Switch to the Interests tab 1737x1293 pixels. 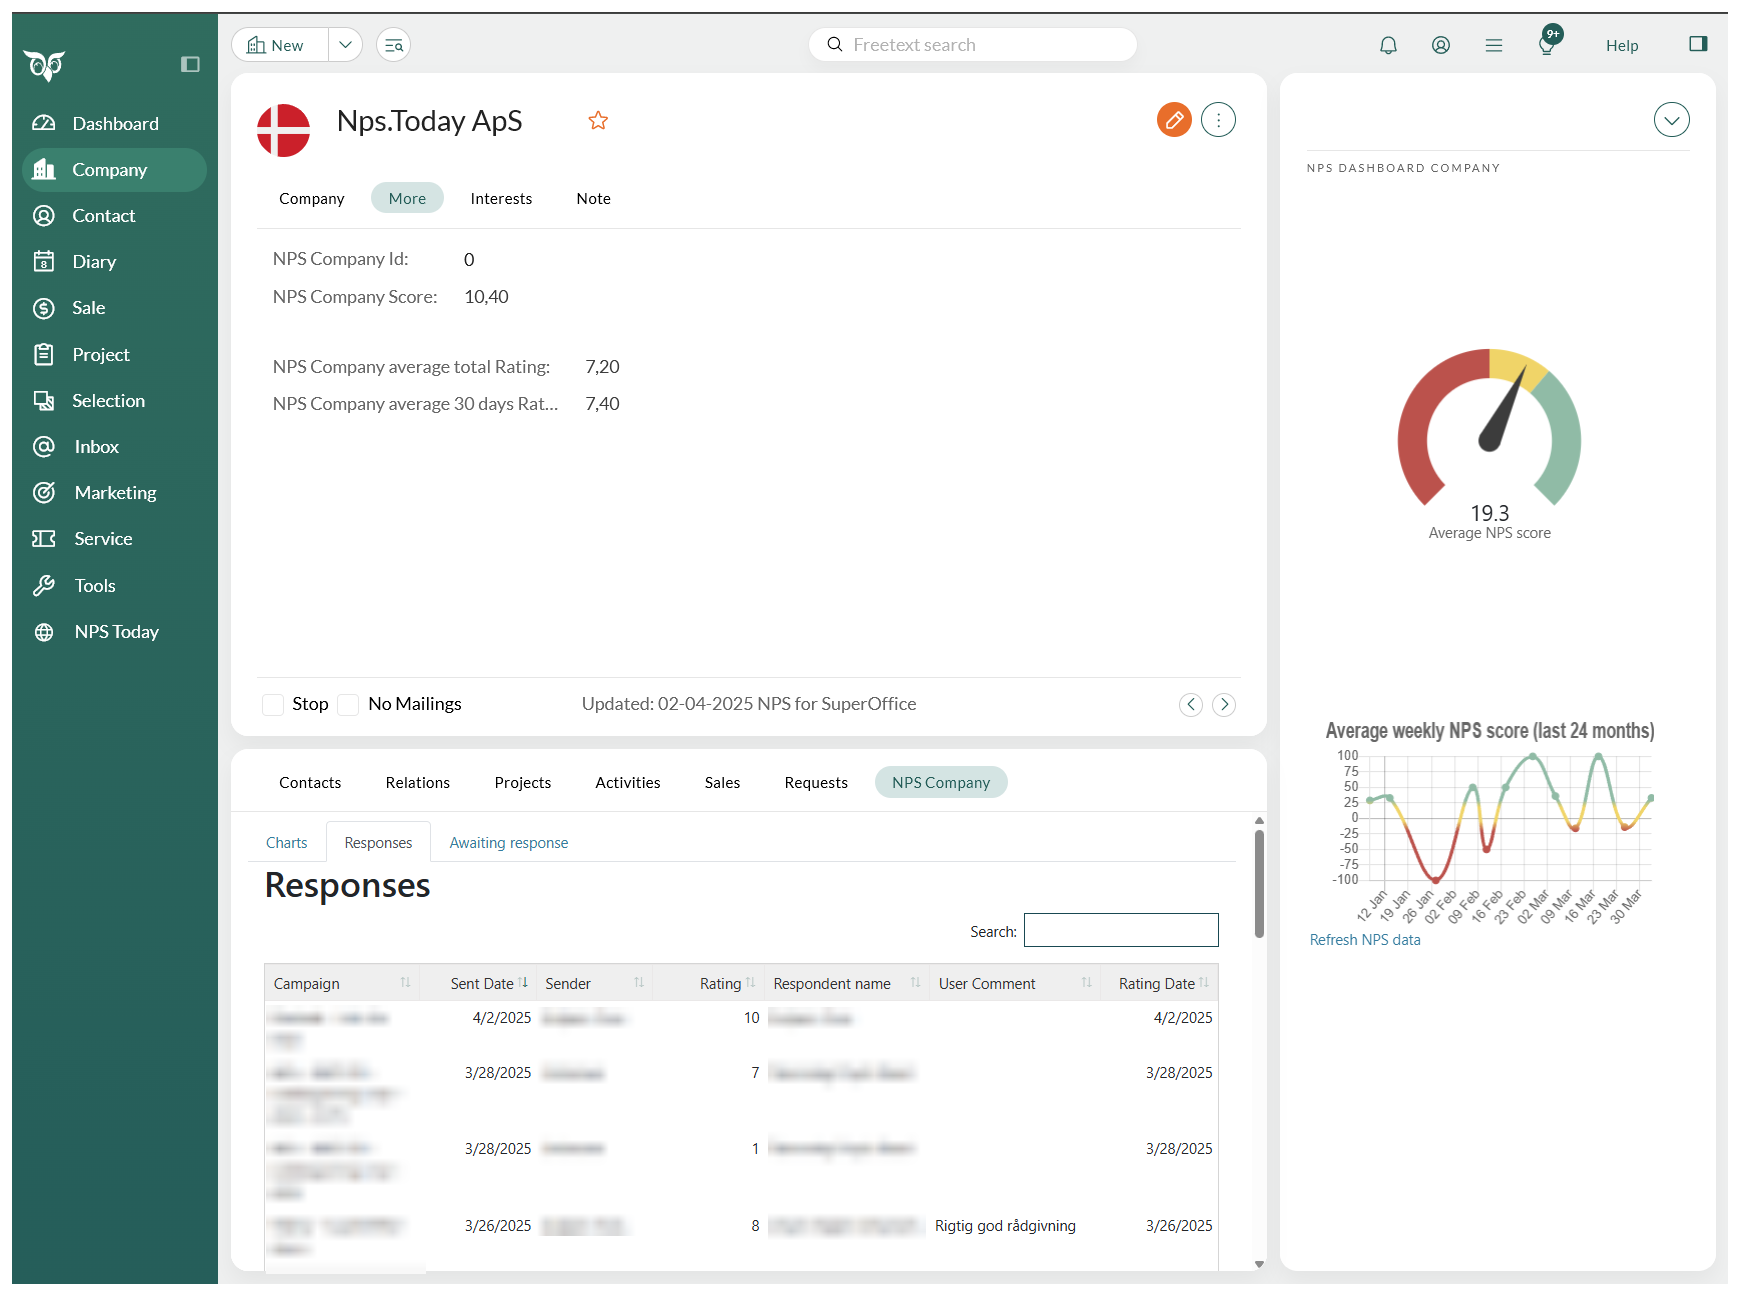[x=501, y=199]
